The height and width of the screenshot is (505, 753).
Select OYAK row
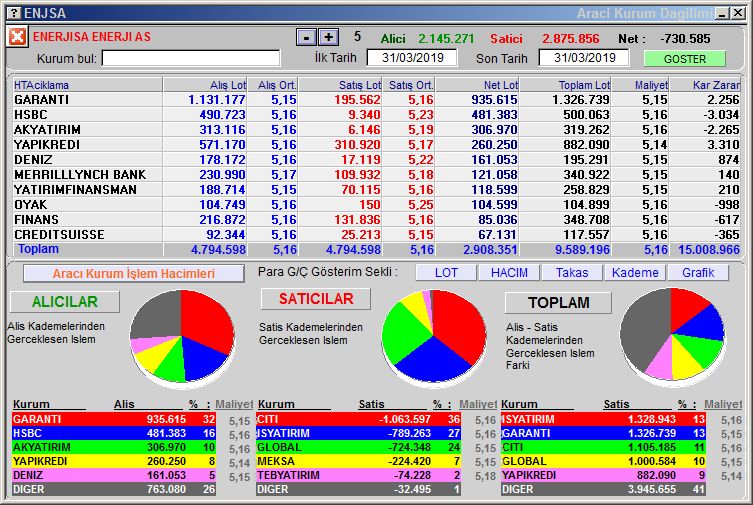376,204
